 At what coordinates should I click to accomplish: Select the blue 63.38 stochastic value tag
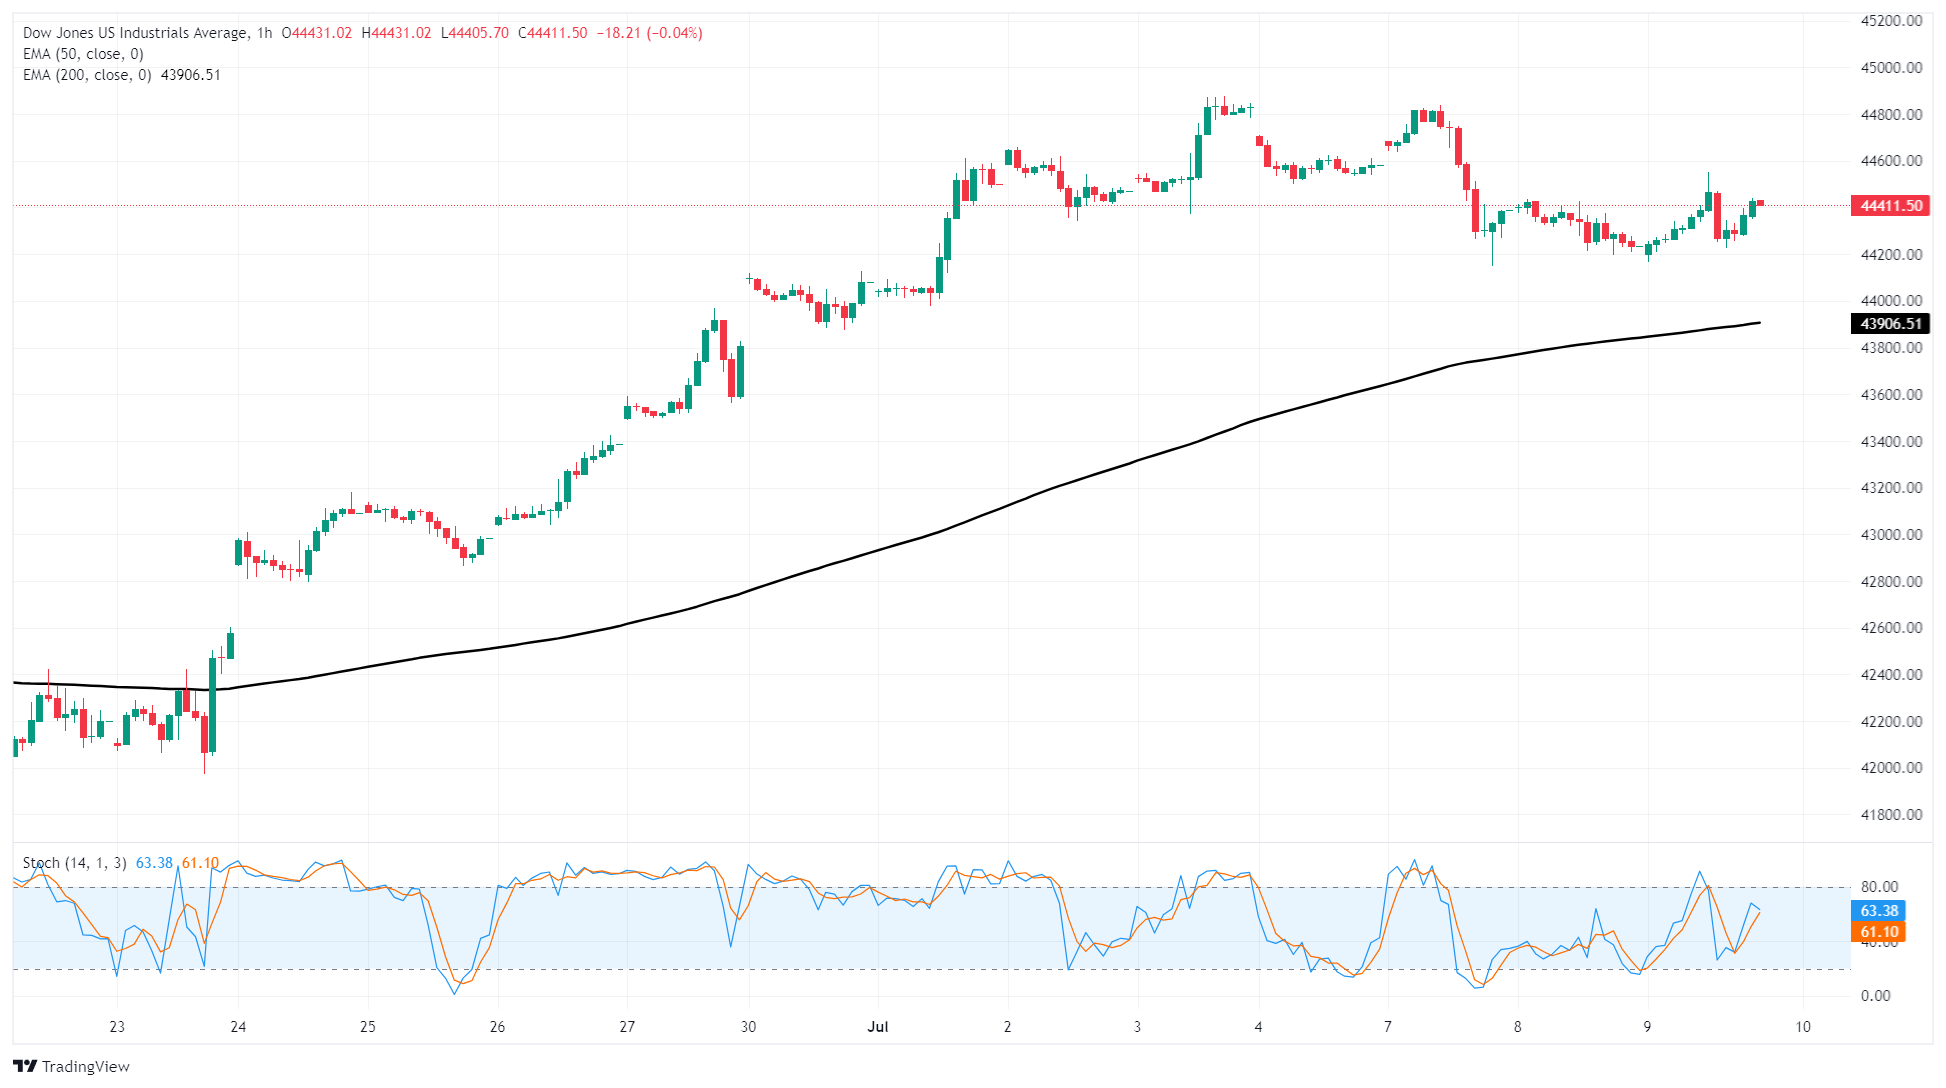click(x=1879, y=911)
